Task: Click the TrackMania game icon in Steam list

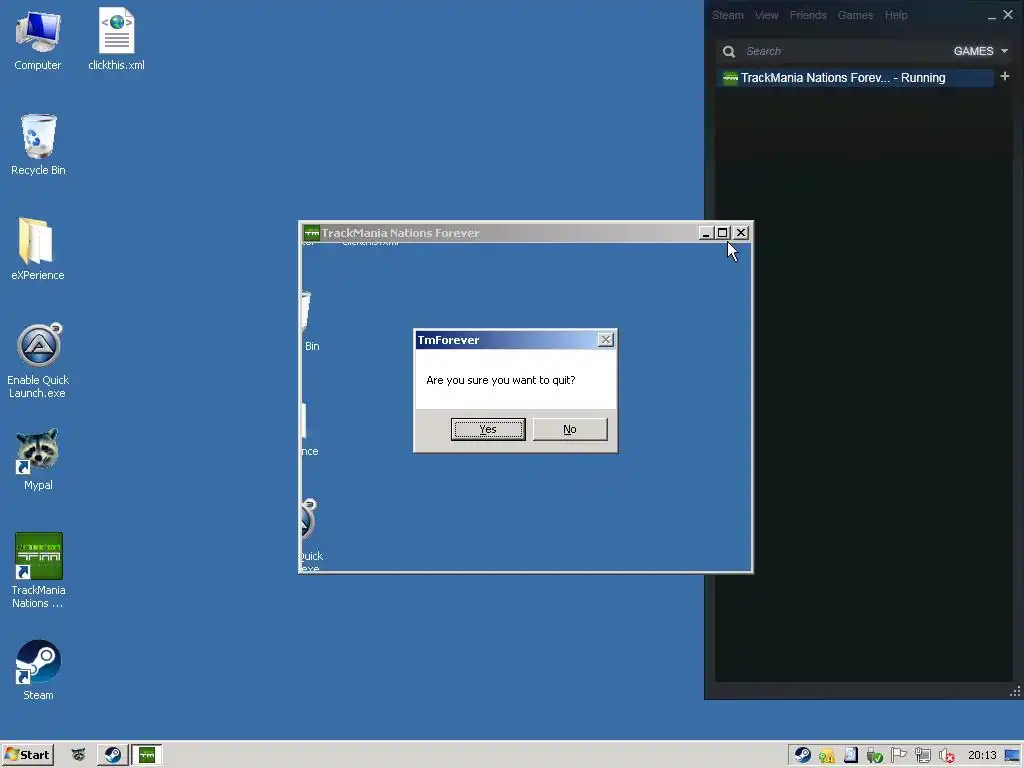Action: point(730,78)
